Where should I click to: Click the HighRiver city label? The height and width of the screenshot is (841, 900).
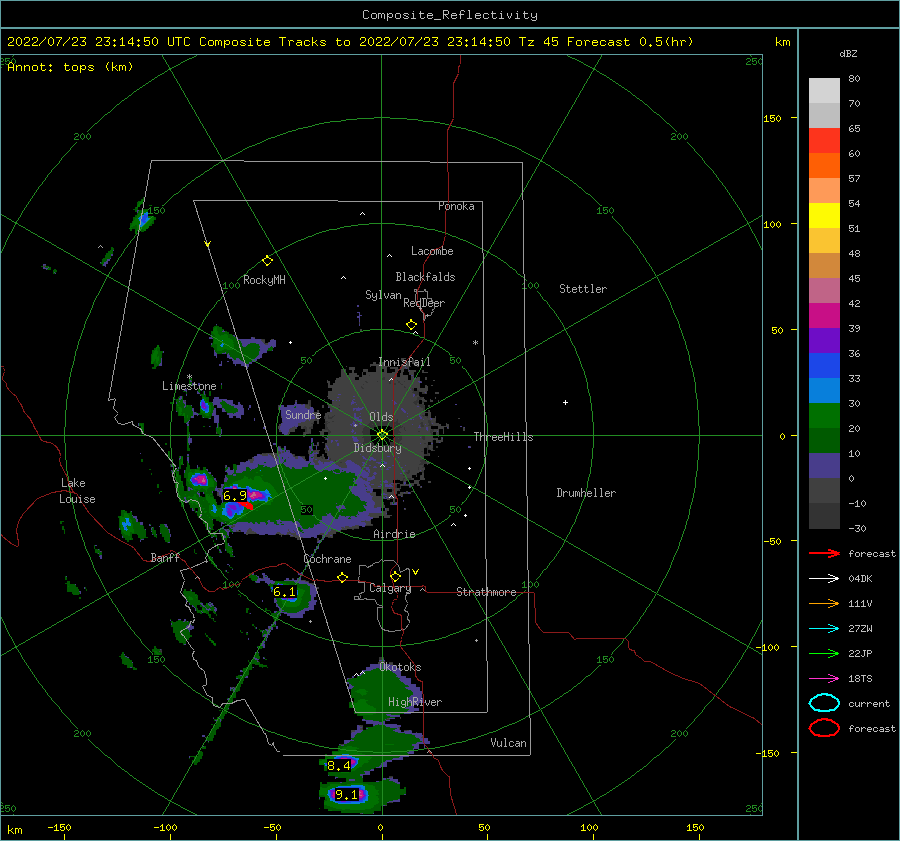[415, 702]
